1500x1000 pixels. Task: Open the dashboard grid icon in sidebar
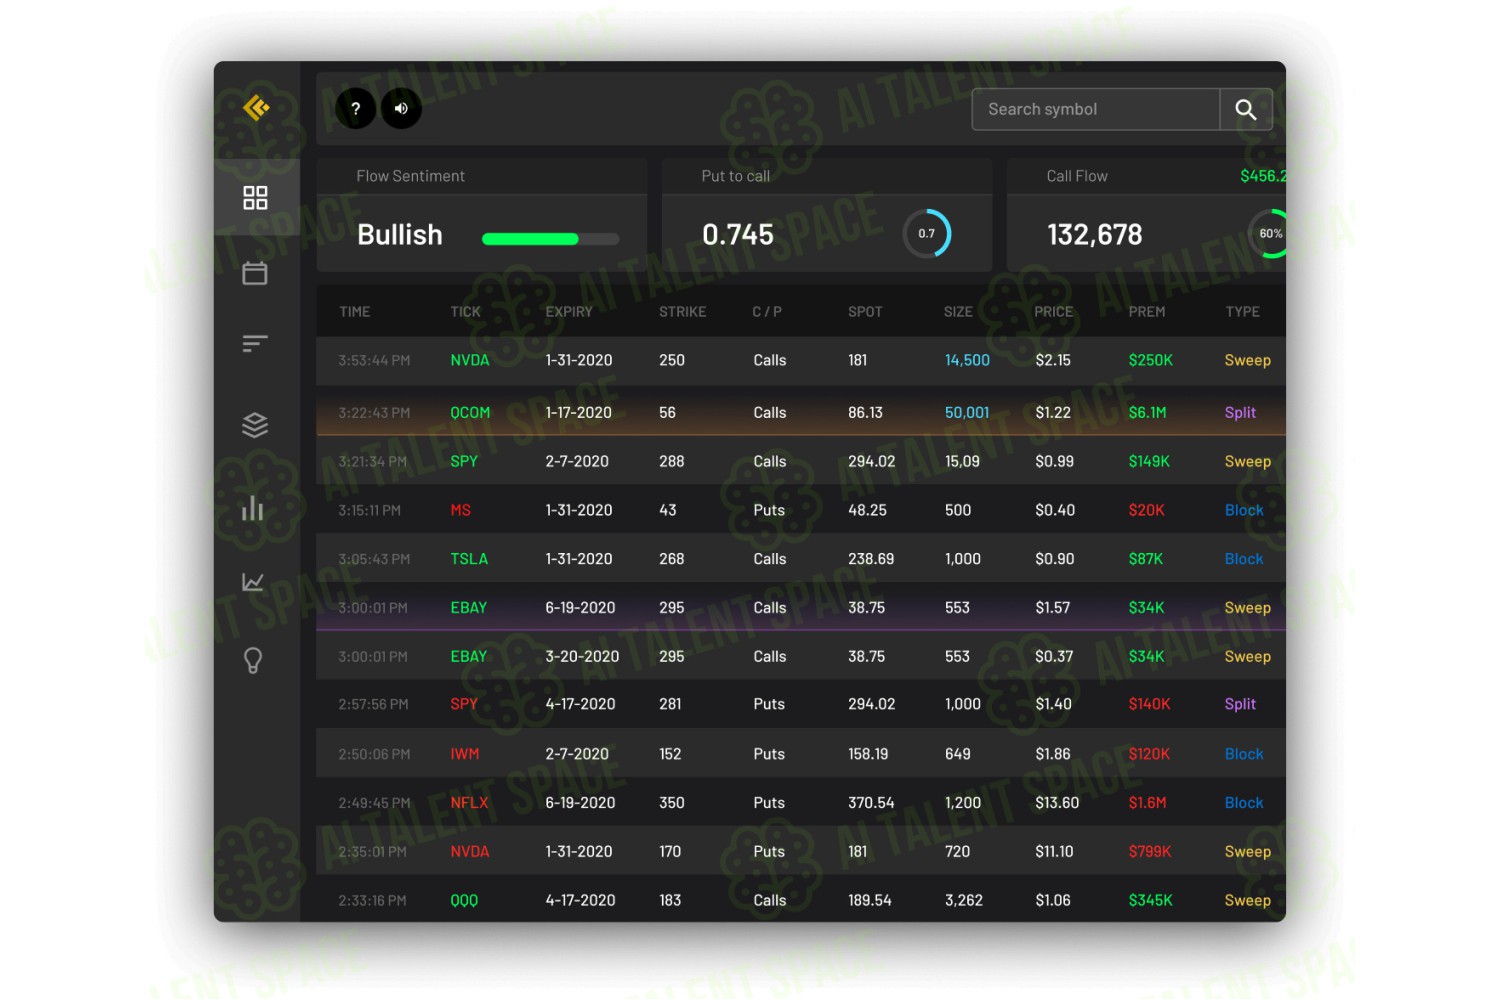click(x=255, y=197)
